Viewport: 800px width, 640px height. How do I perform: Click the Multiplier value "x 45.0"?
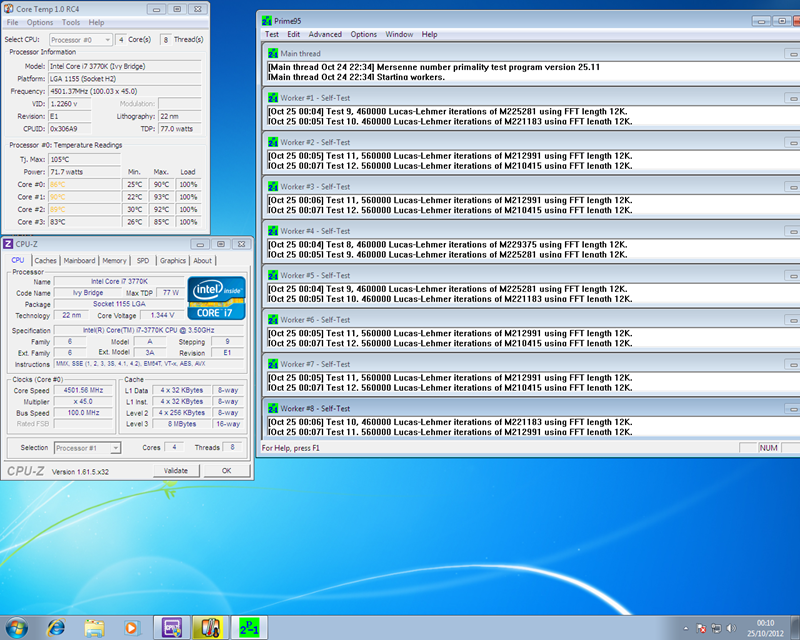(x=83, y=402)
